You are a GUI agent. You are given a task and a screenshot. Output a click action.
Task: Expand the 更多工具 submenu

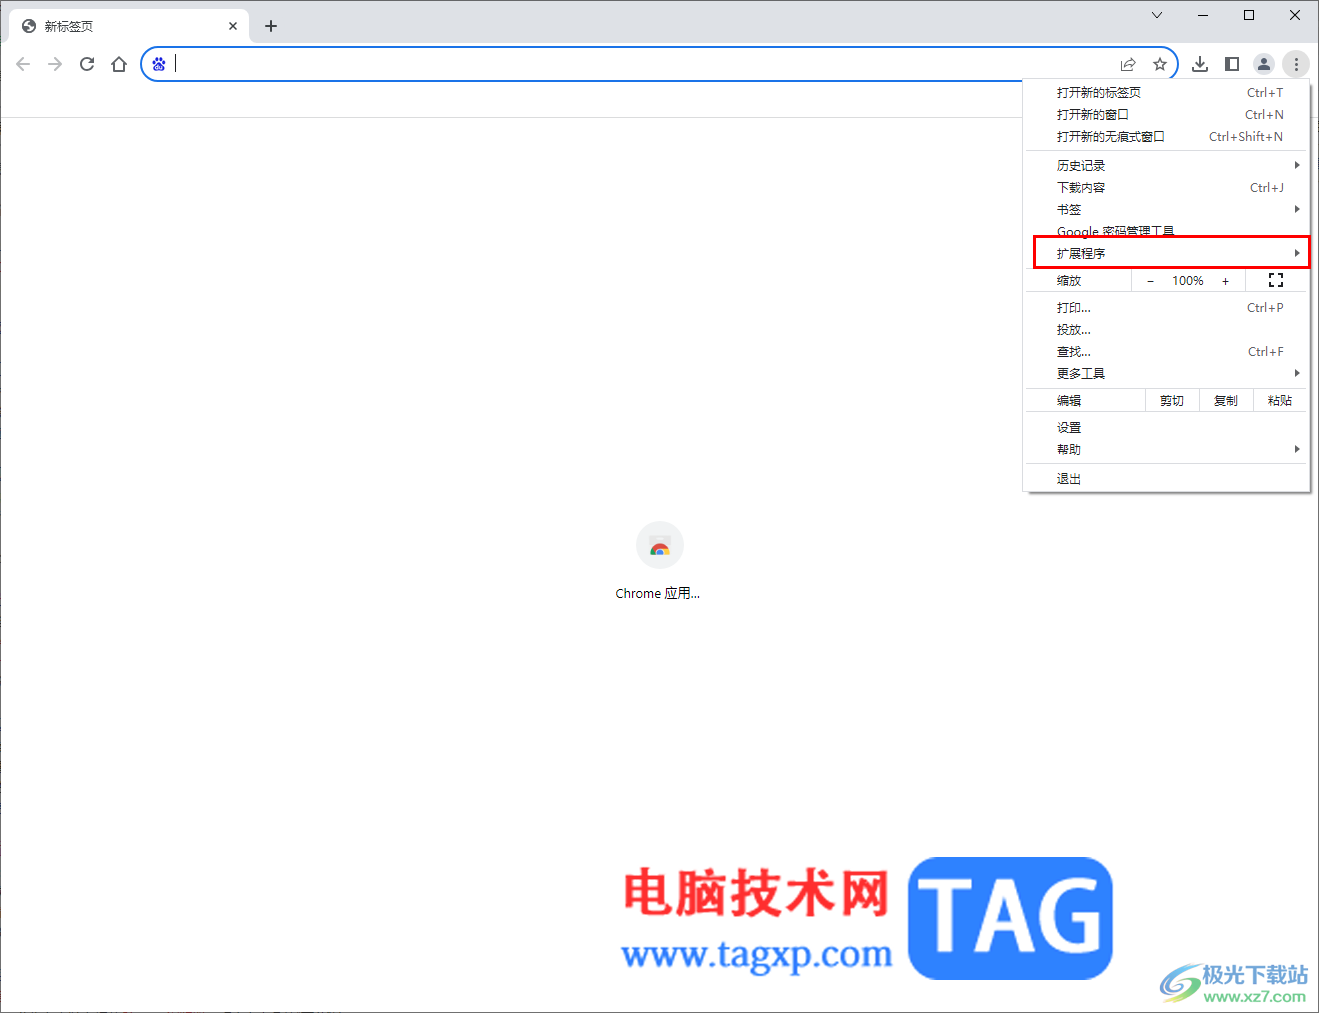[1080, 373]
